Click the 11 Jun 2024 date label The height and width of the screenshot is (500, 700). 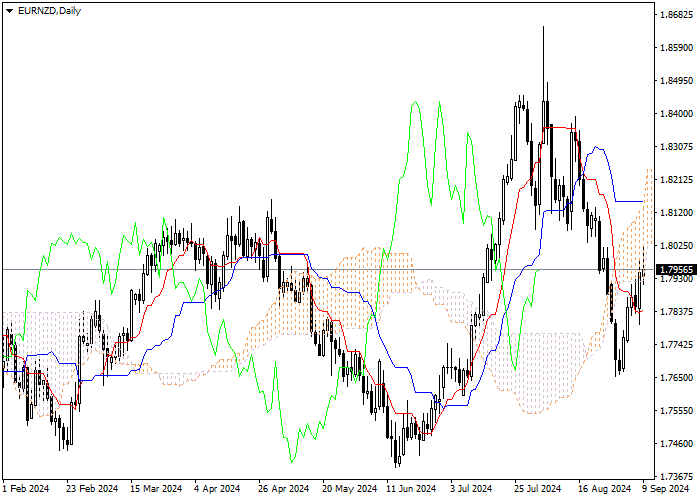tap(411, 489)
